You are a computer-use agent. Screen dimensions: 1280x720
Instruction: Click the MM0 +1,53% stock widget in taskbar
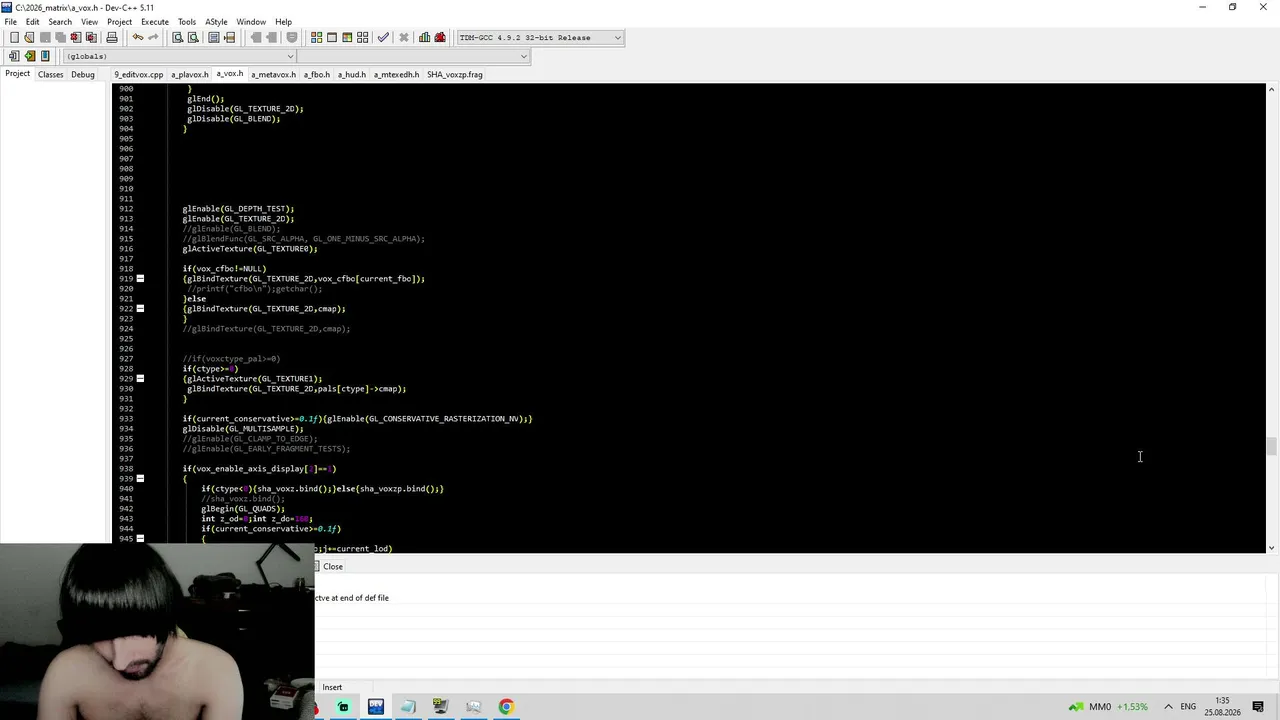(x=1108, y=707)
